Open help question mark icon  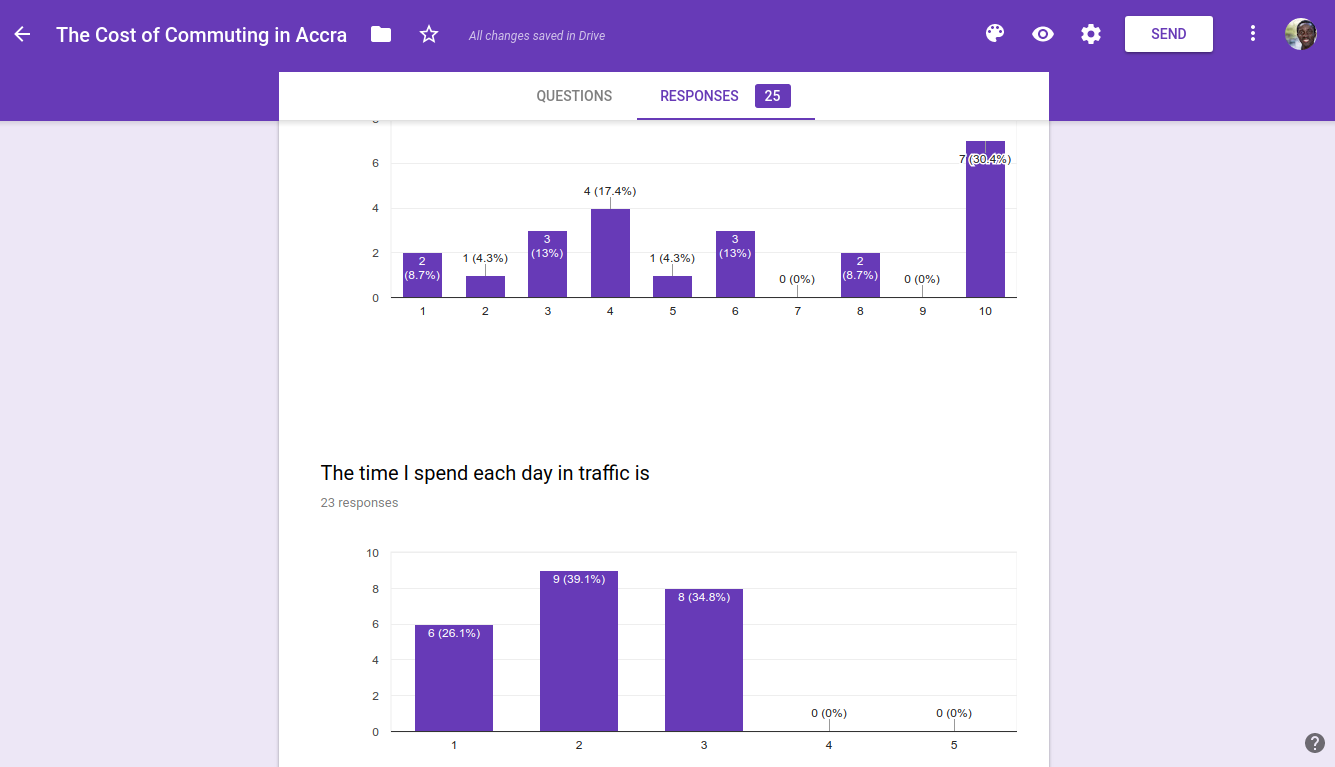pyautogui.click(x=1314, y=743)
